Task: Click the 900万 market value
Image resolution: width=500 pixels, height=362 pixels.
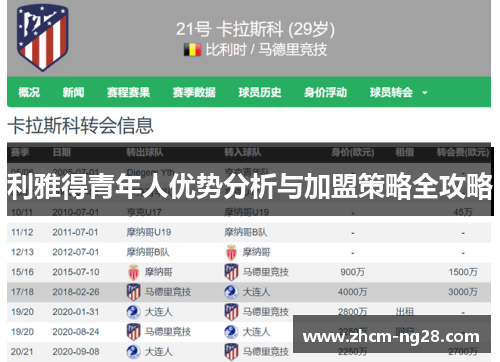Action: 353,272
